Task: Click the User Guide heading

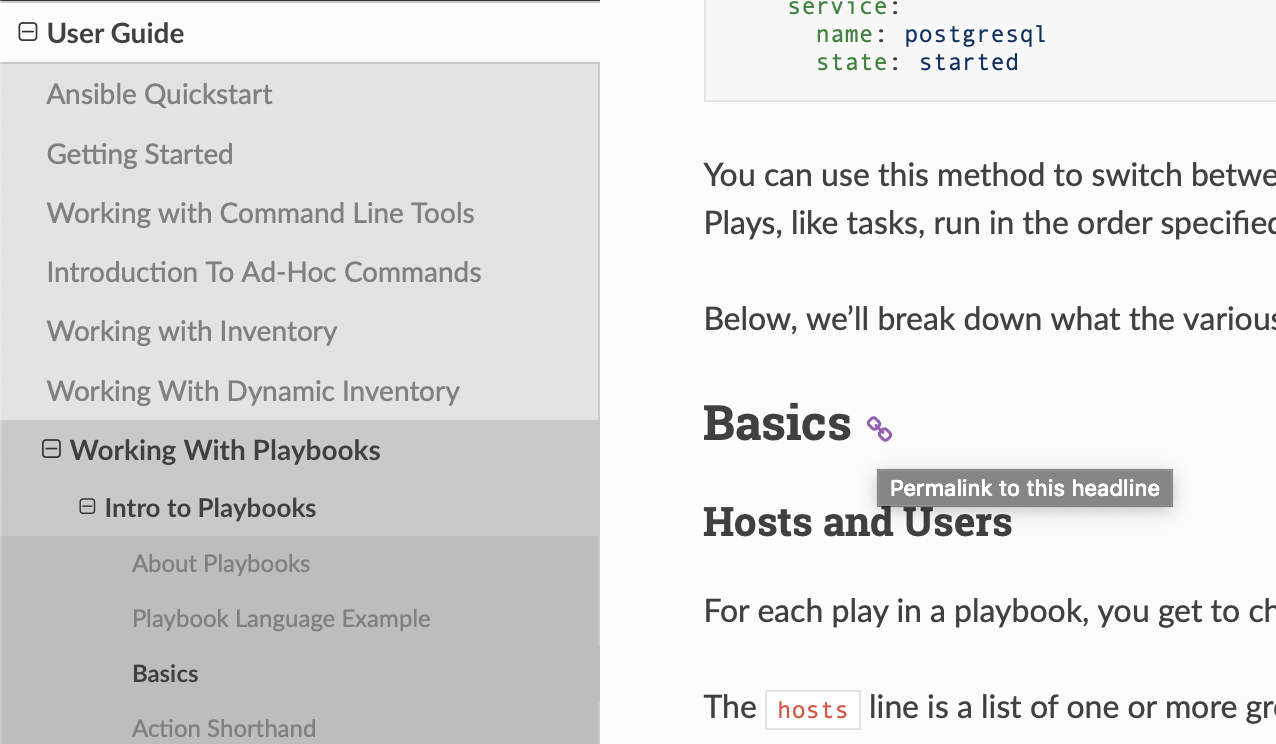Action: click(114, 32)
